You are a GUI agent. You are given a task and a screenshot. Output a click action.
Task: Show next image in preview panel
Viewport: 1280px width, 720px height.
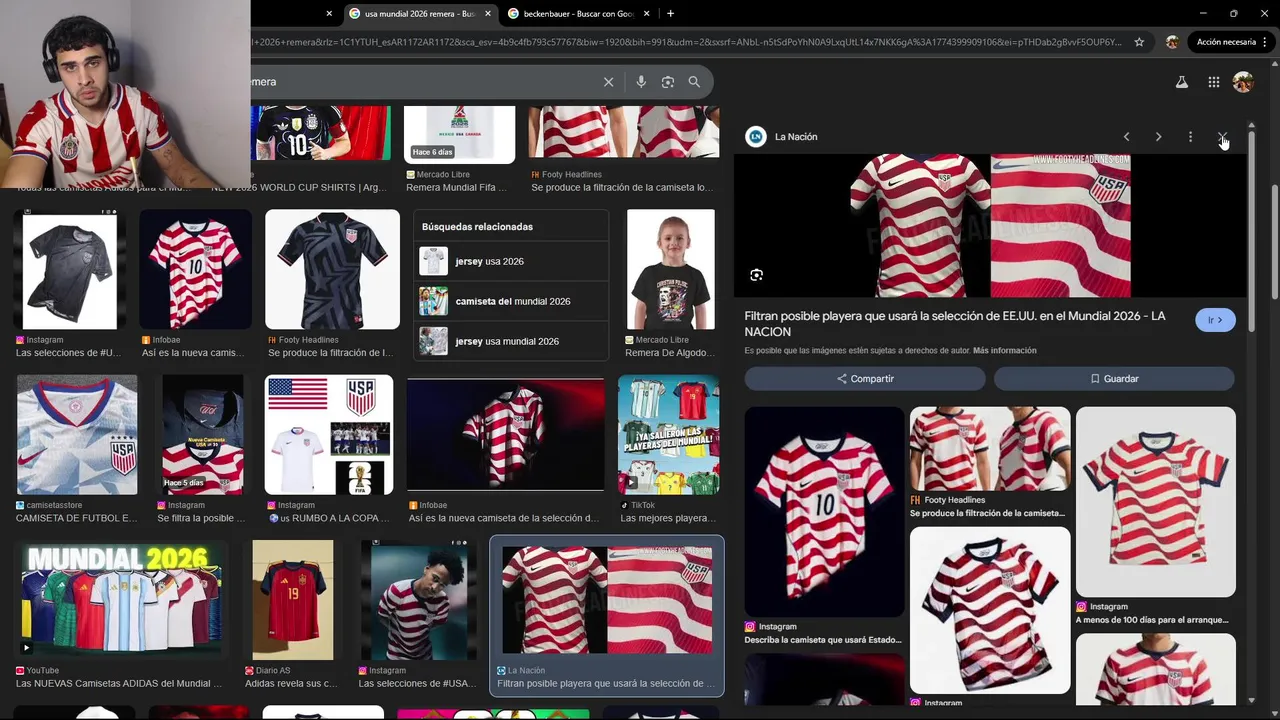click(1158, 137)
